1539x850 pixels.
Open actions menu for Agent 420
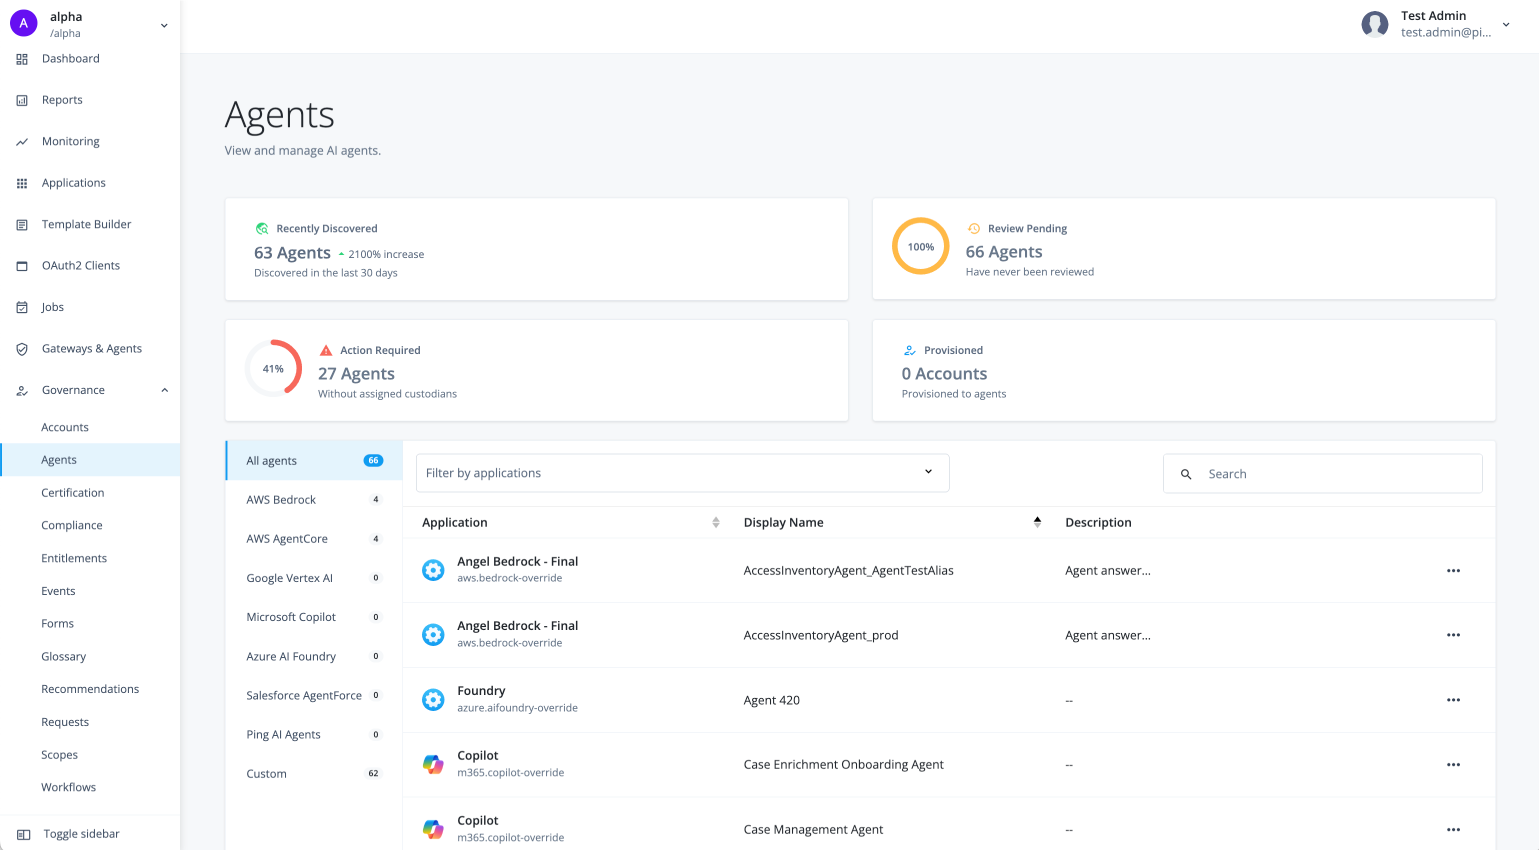click(x=1453, y=700)
